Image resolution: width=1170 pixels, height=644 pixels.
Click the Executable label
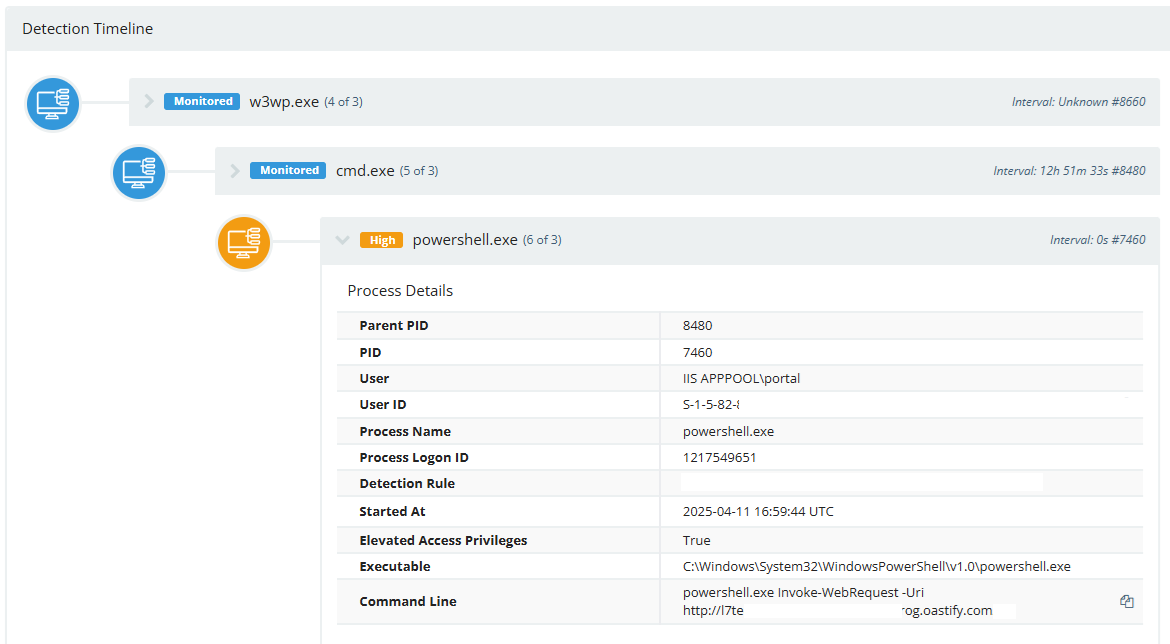click(395, 566)
